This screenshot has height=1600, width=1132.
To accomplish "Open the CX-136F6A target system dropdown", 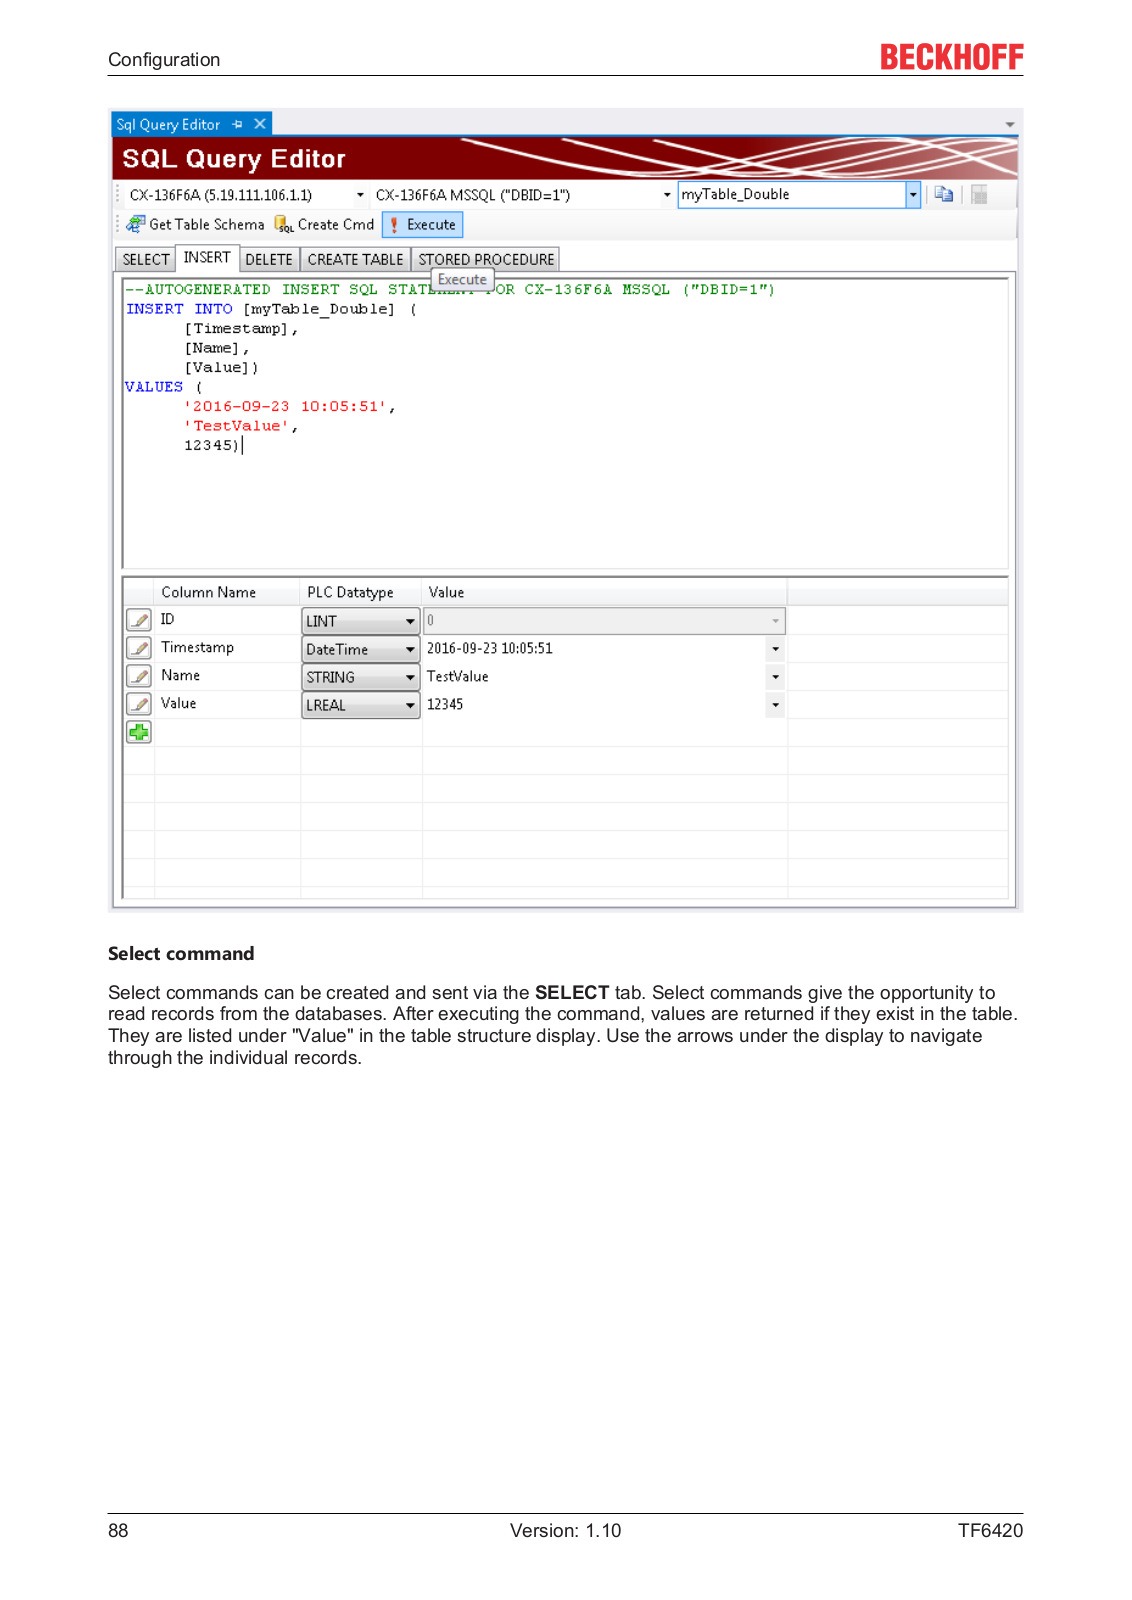I will point(360,195).
